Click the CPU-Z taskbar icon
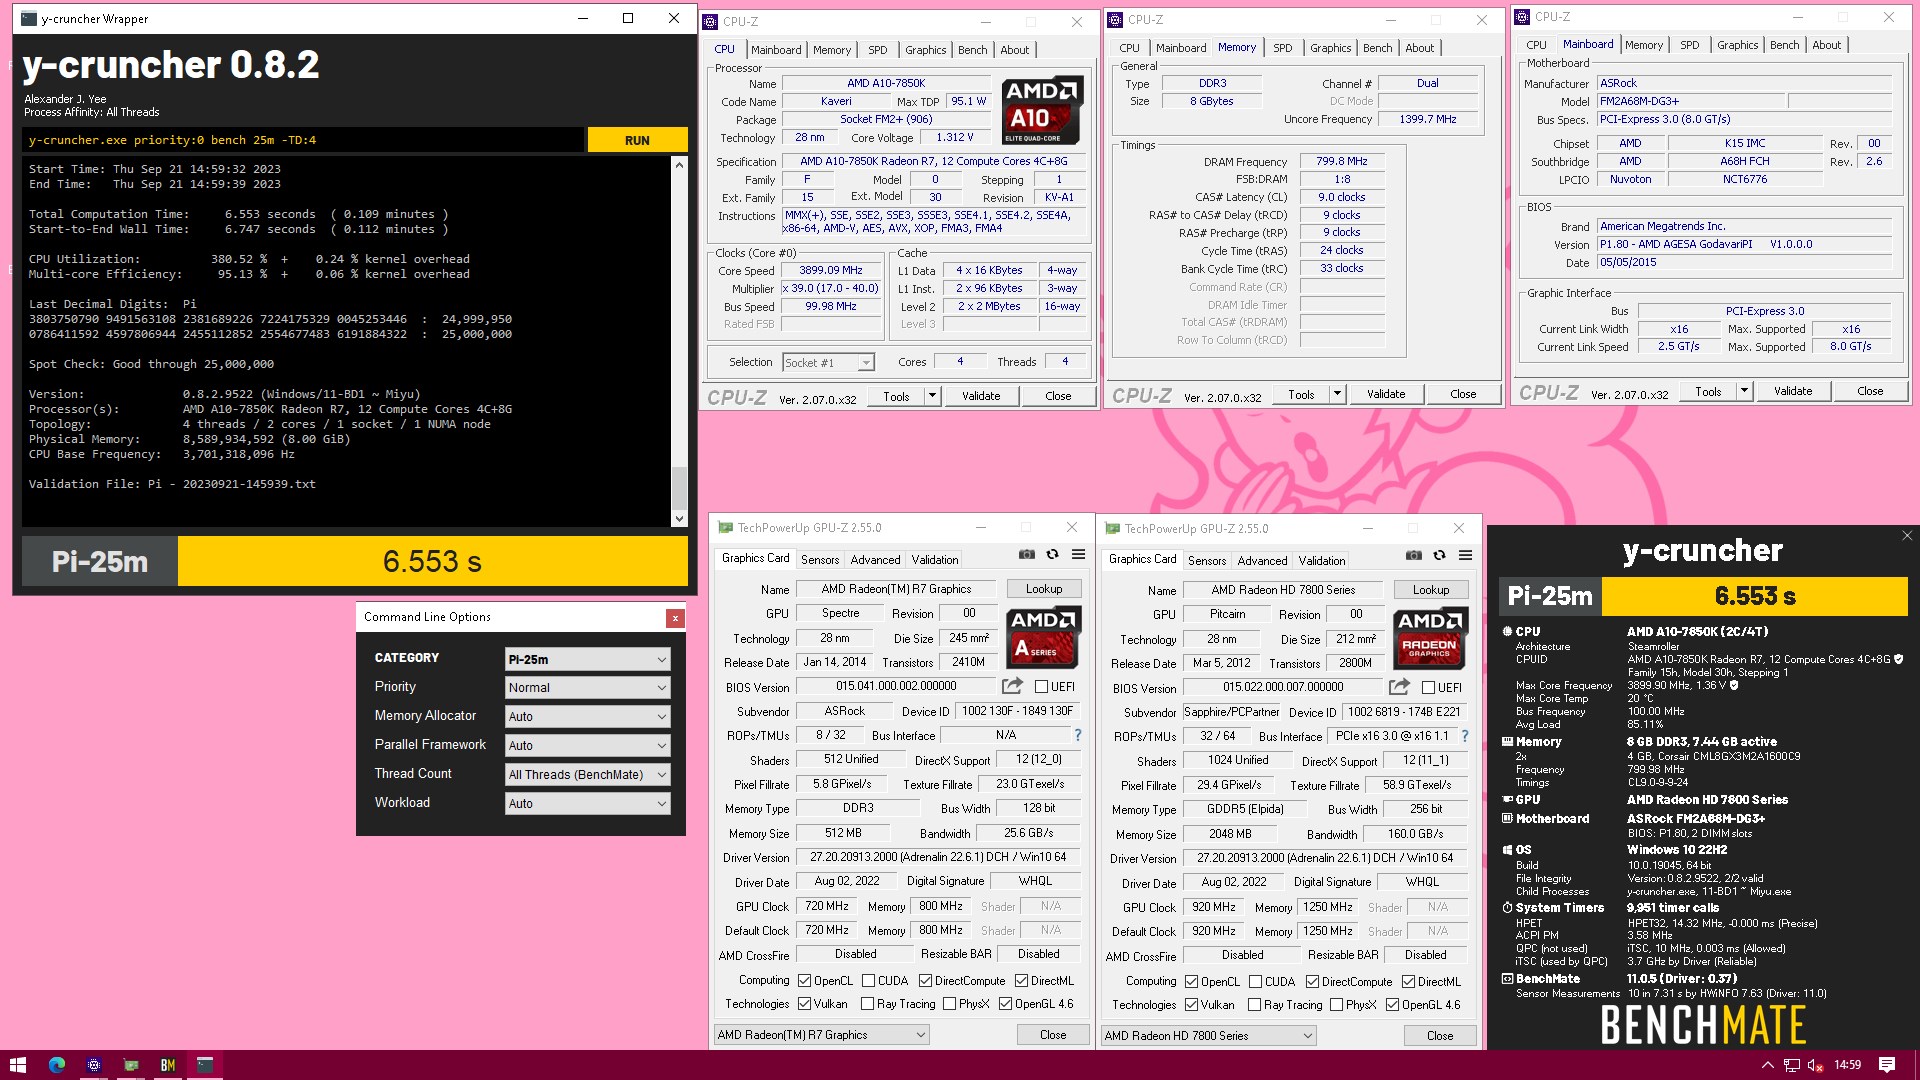This screenshot has width=1920, height=1080. pyautogui.click(x=94, y=1065)
